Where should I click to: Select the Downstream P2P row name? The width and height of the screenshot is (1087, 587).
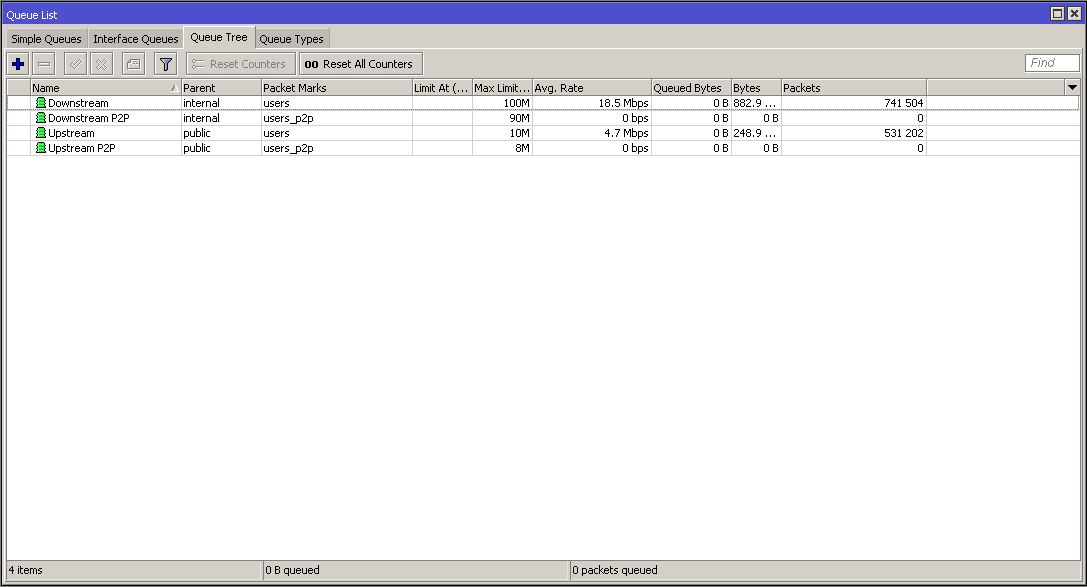(x=89, y=118)
